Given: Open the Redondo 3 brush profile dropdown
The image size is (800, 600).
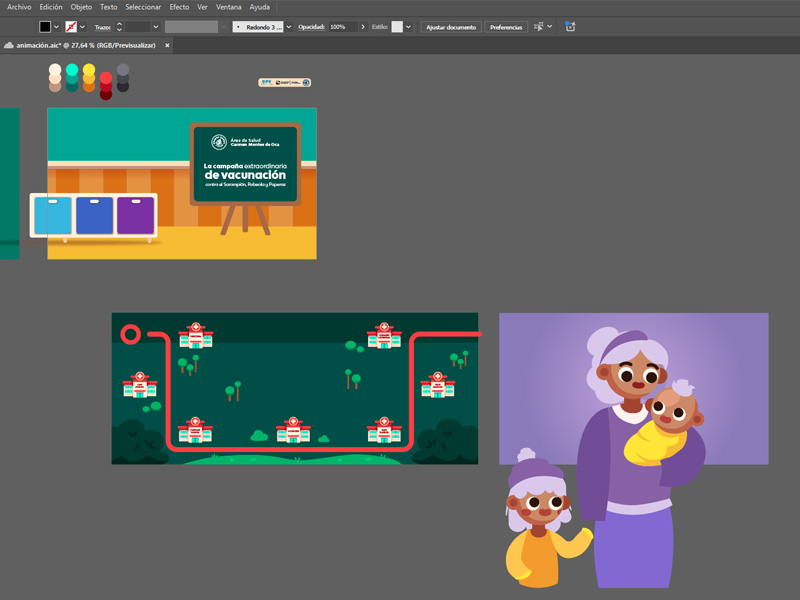Looking at the screenshot, I should coord(289,27).
